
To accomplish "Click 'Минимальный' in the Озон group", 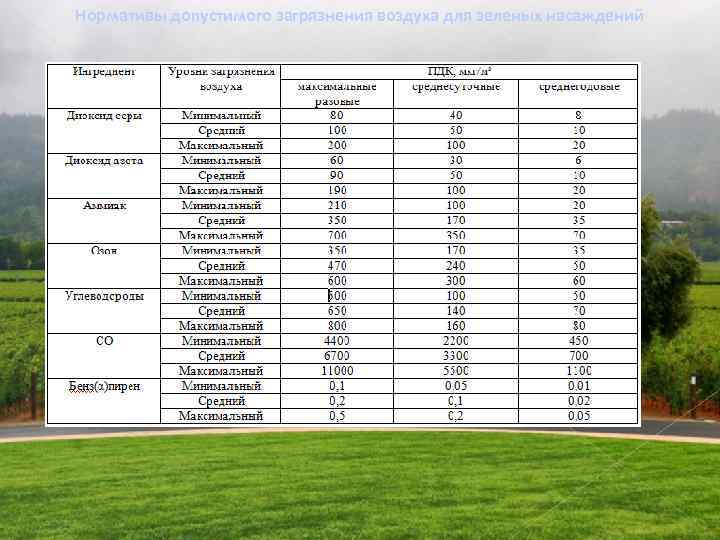I will click(x=221, y=250).
